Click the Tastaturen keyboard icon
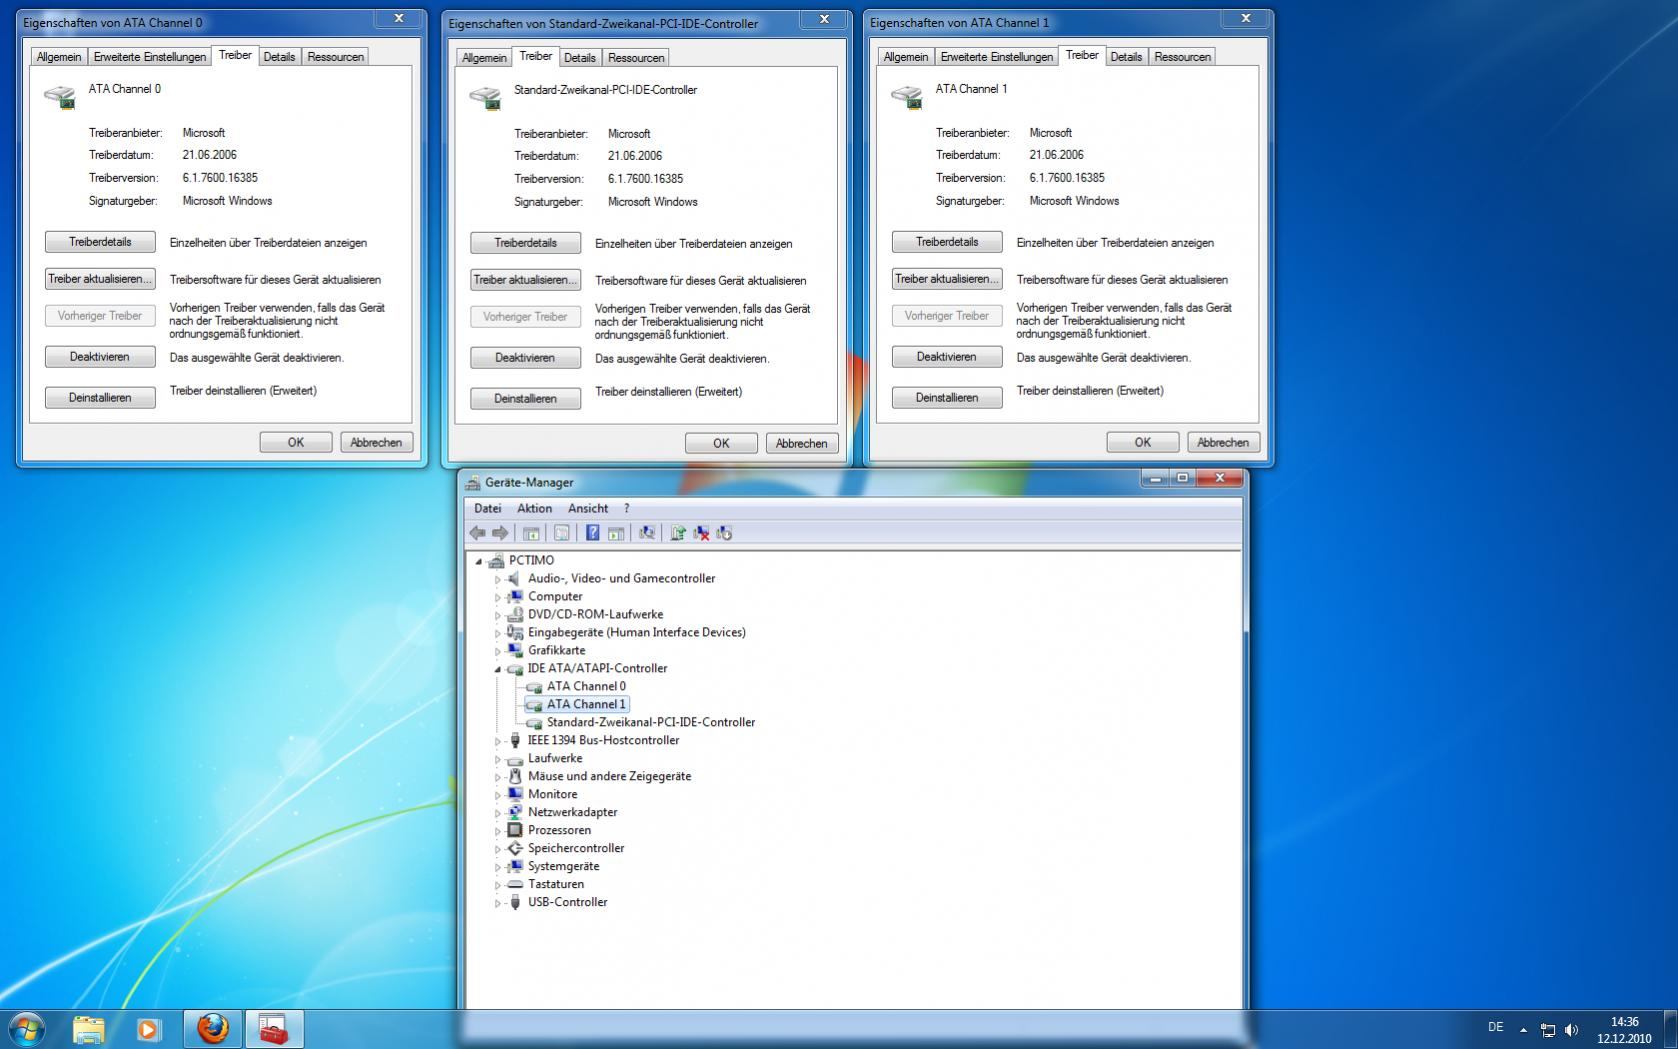 [x=515, y=884]
